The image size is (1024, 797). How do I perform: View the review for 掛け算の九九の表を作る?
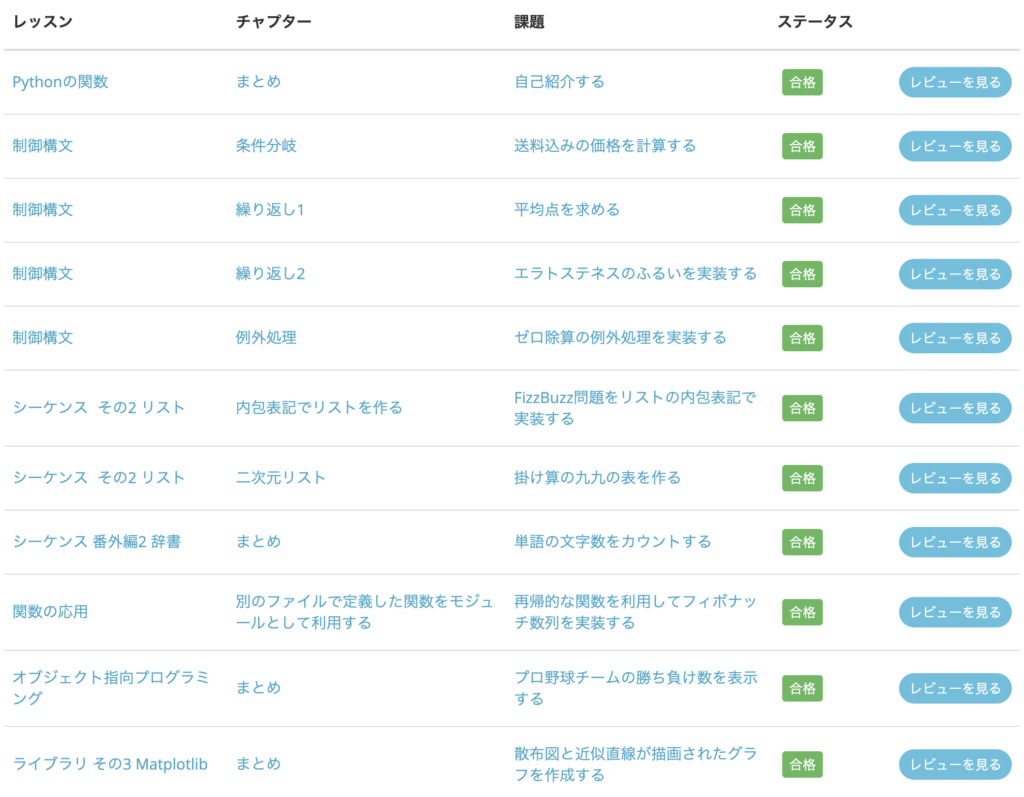[x=954, y=478]
